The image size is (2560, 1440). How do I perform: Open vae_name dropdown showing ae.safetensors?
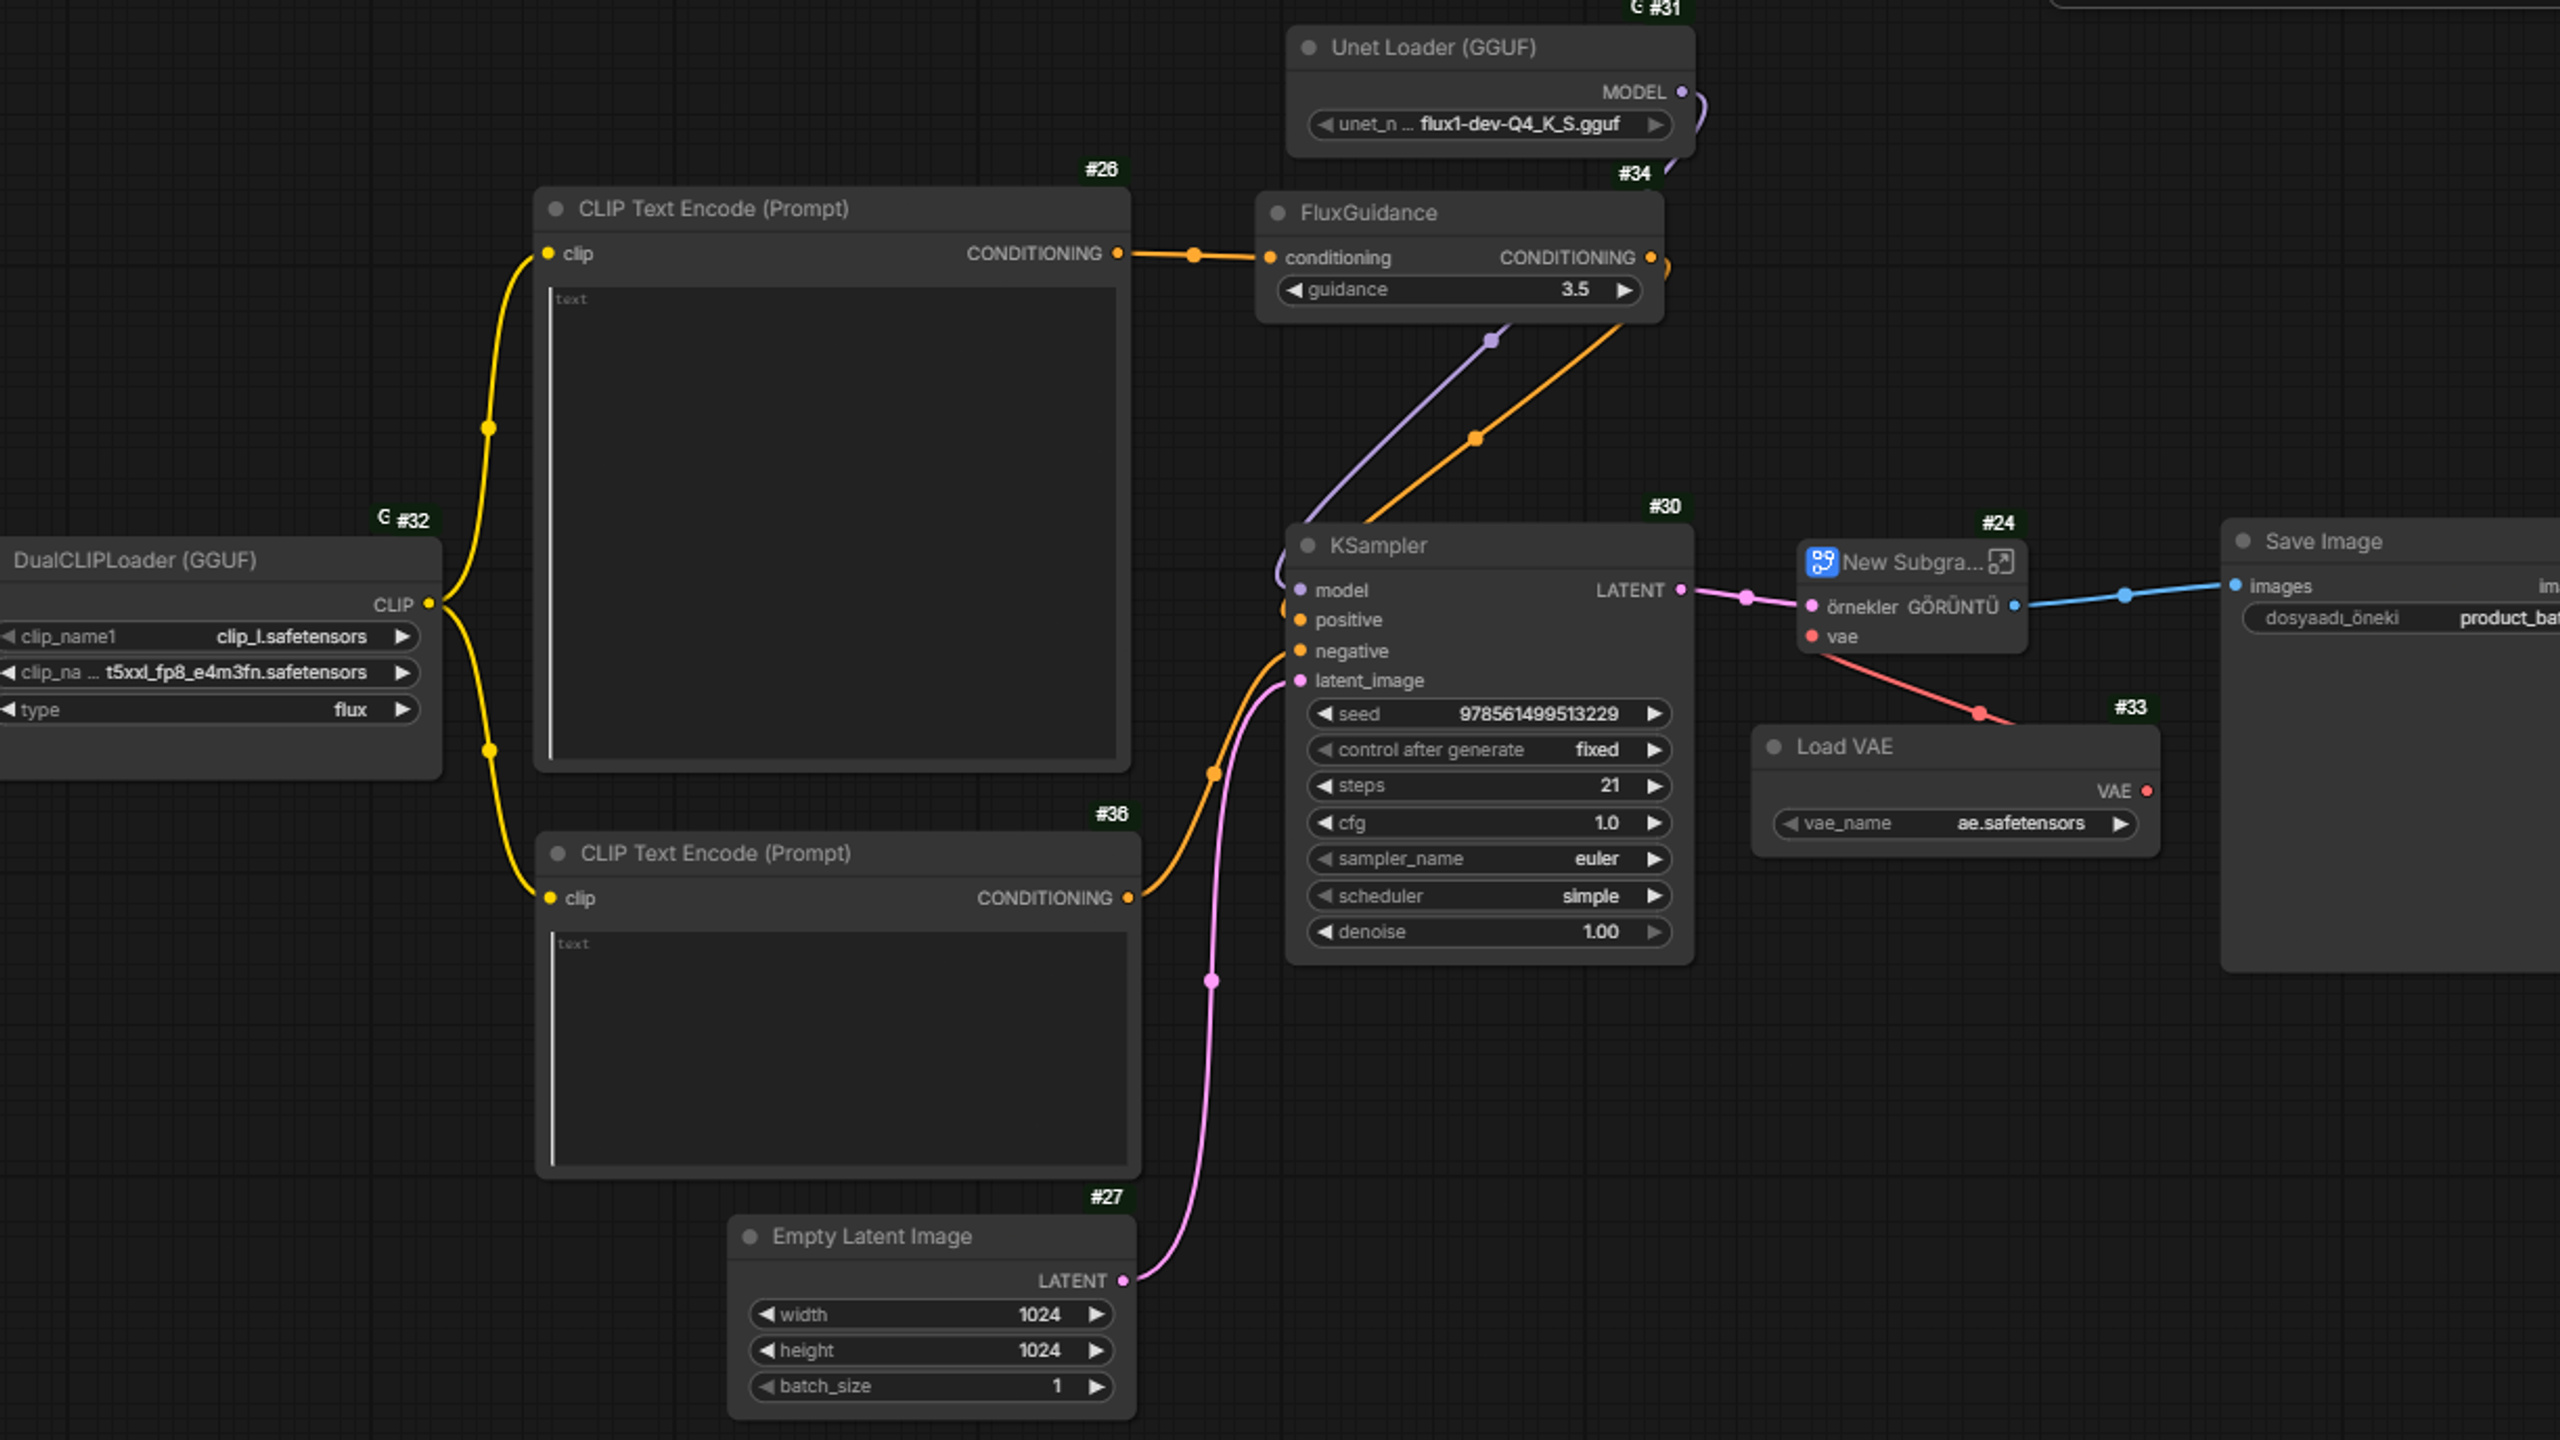tap(1956, 824)
